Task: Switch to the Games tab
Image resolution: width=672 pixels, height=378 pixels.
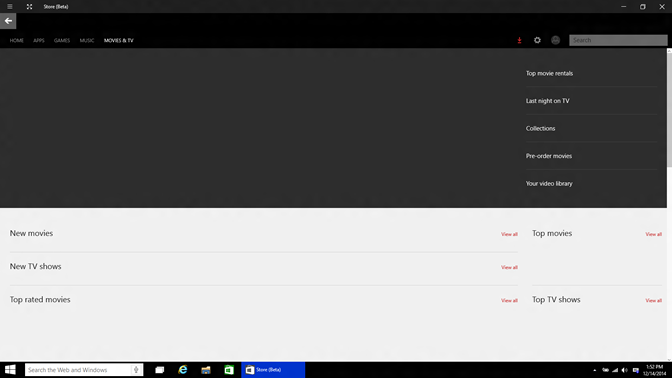Action: click(x=62, y=40)
